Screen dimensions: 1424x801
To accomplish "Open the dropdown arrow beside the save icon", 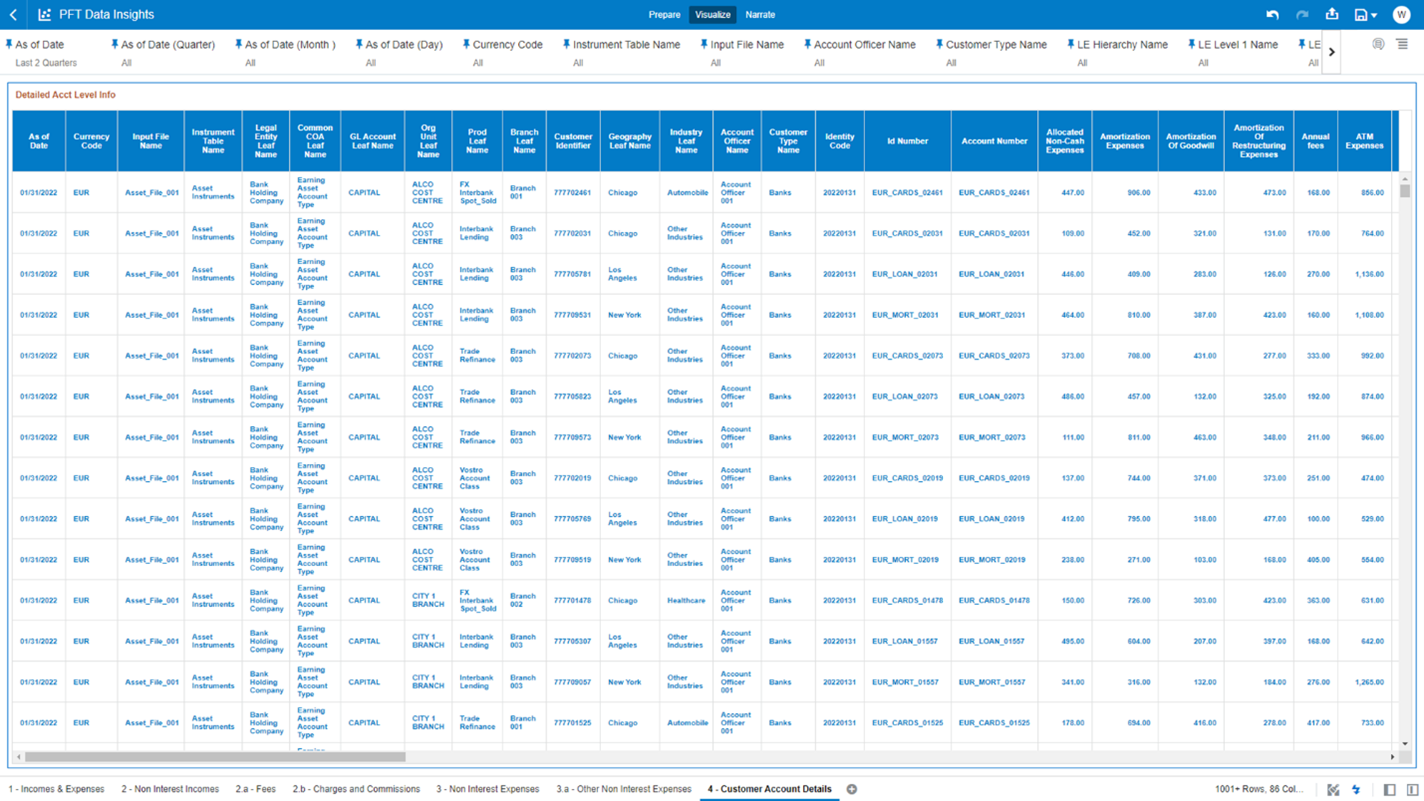I will pyautogui.click(x=1375, y=14).
